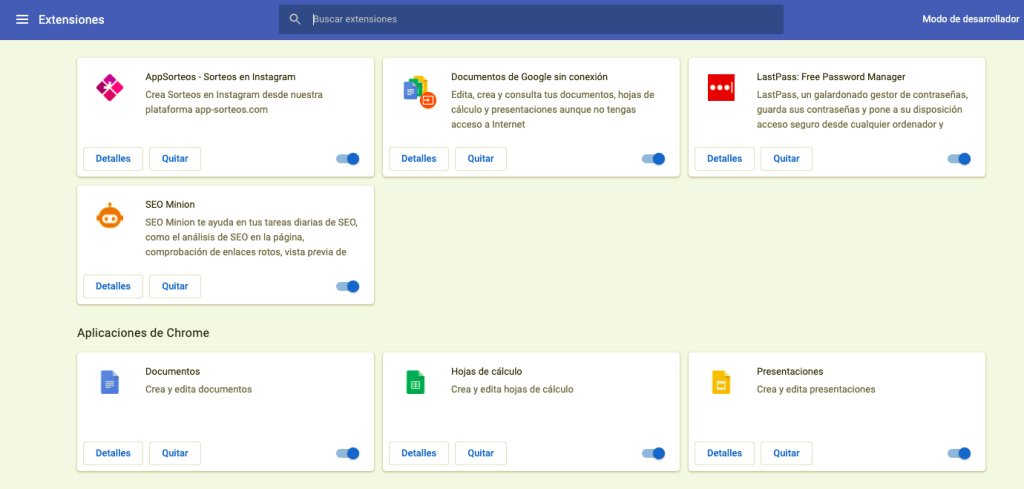Click the LastPass red logo icon

coord(721,87)
